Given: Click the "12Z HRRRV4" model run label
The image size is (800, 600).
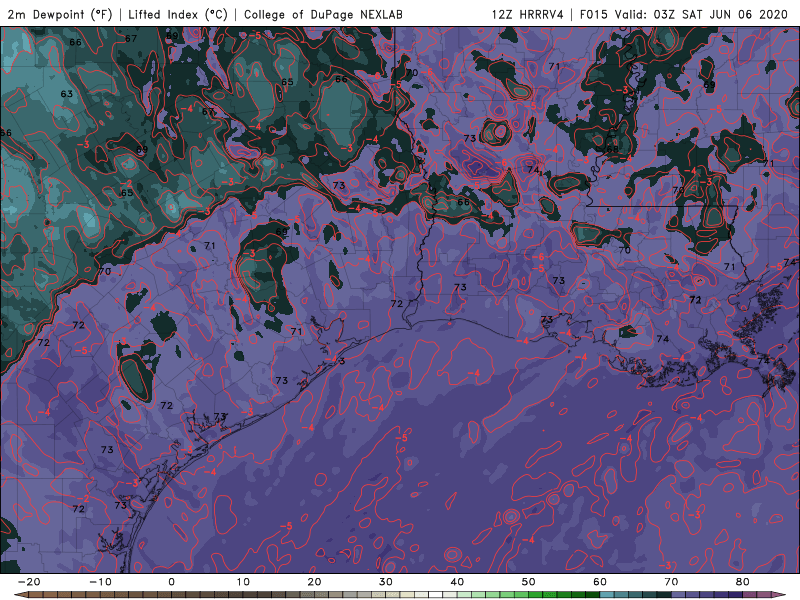Looking at the screenshot, I should [528, 14].
